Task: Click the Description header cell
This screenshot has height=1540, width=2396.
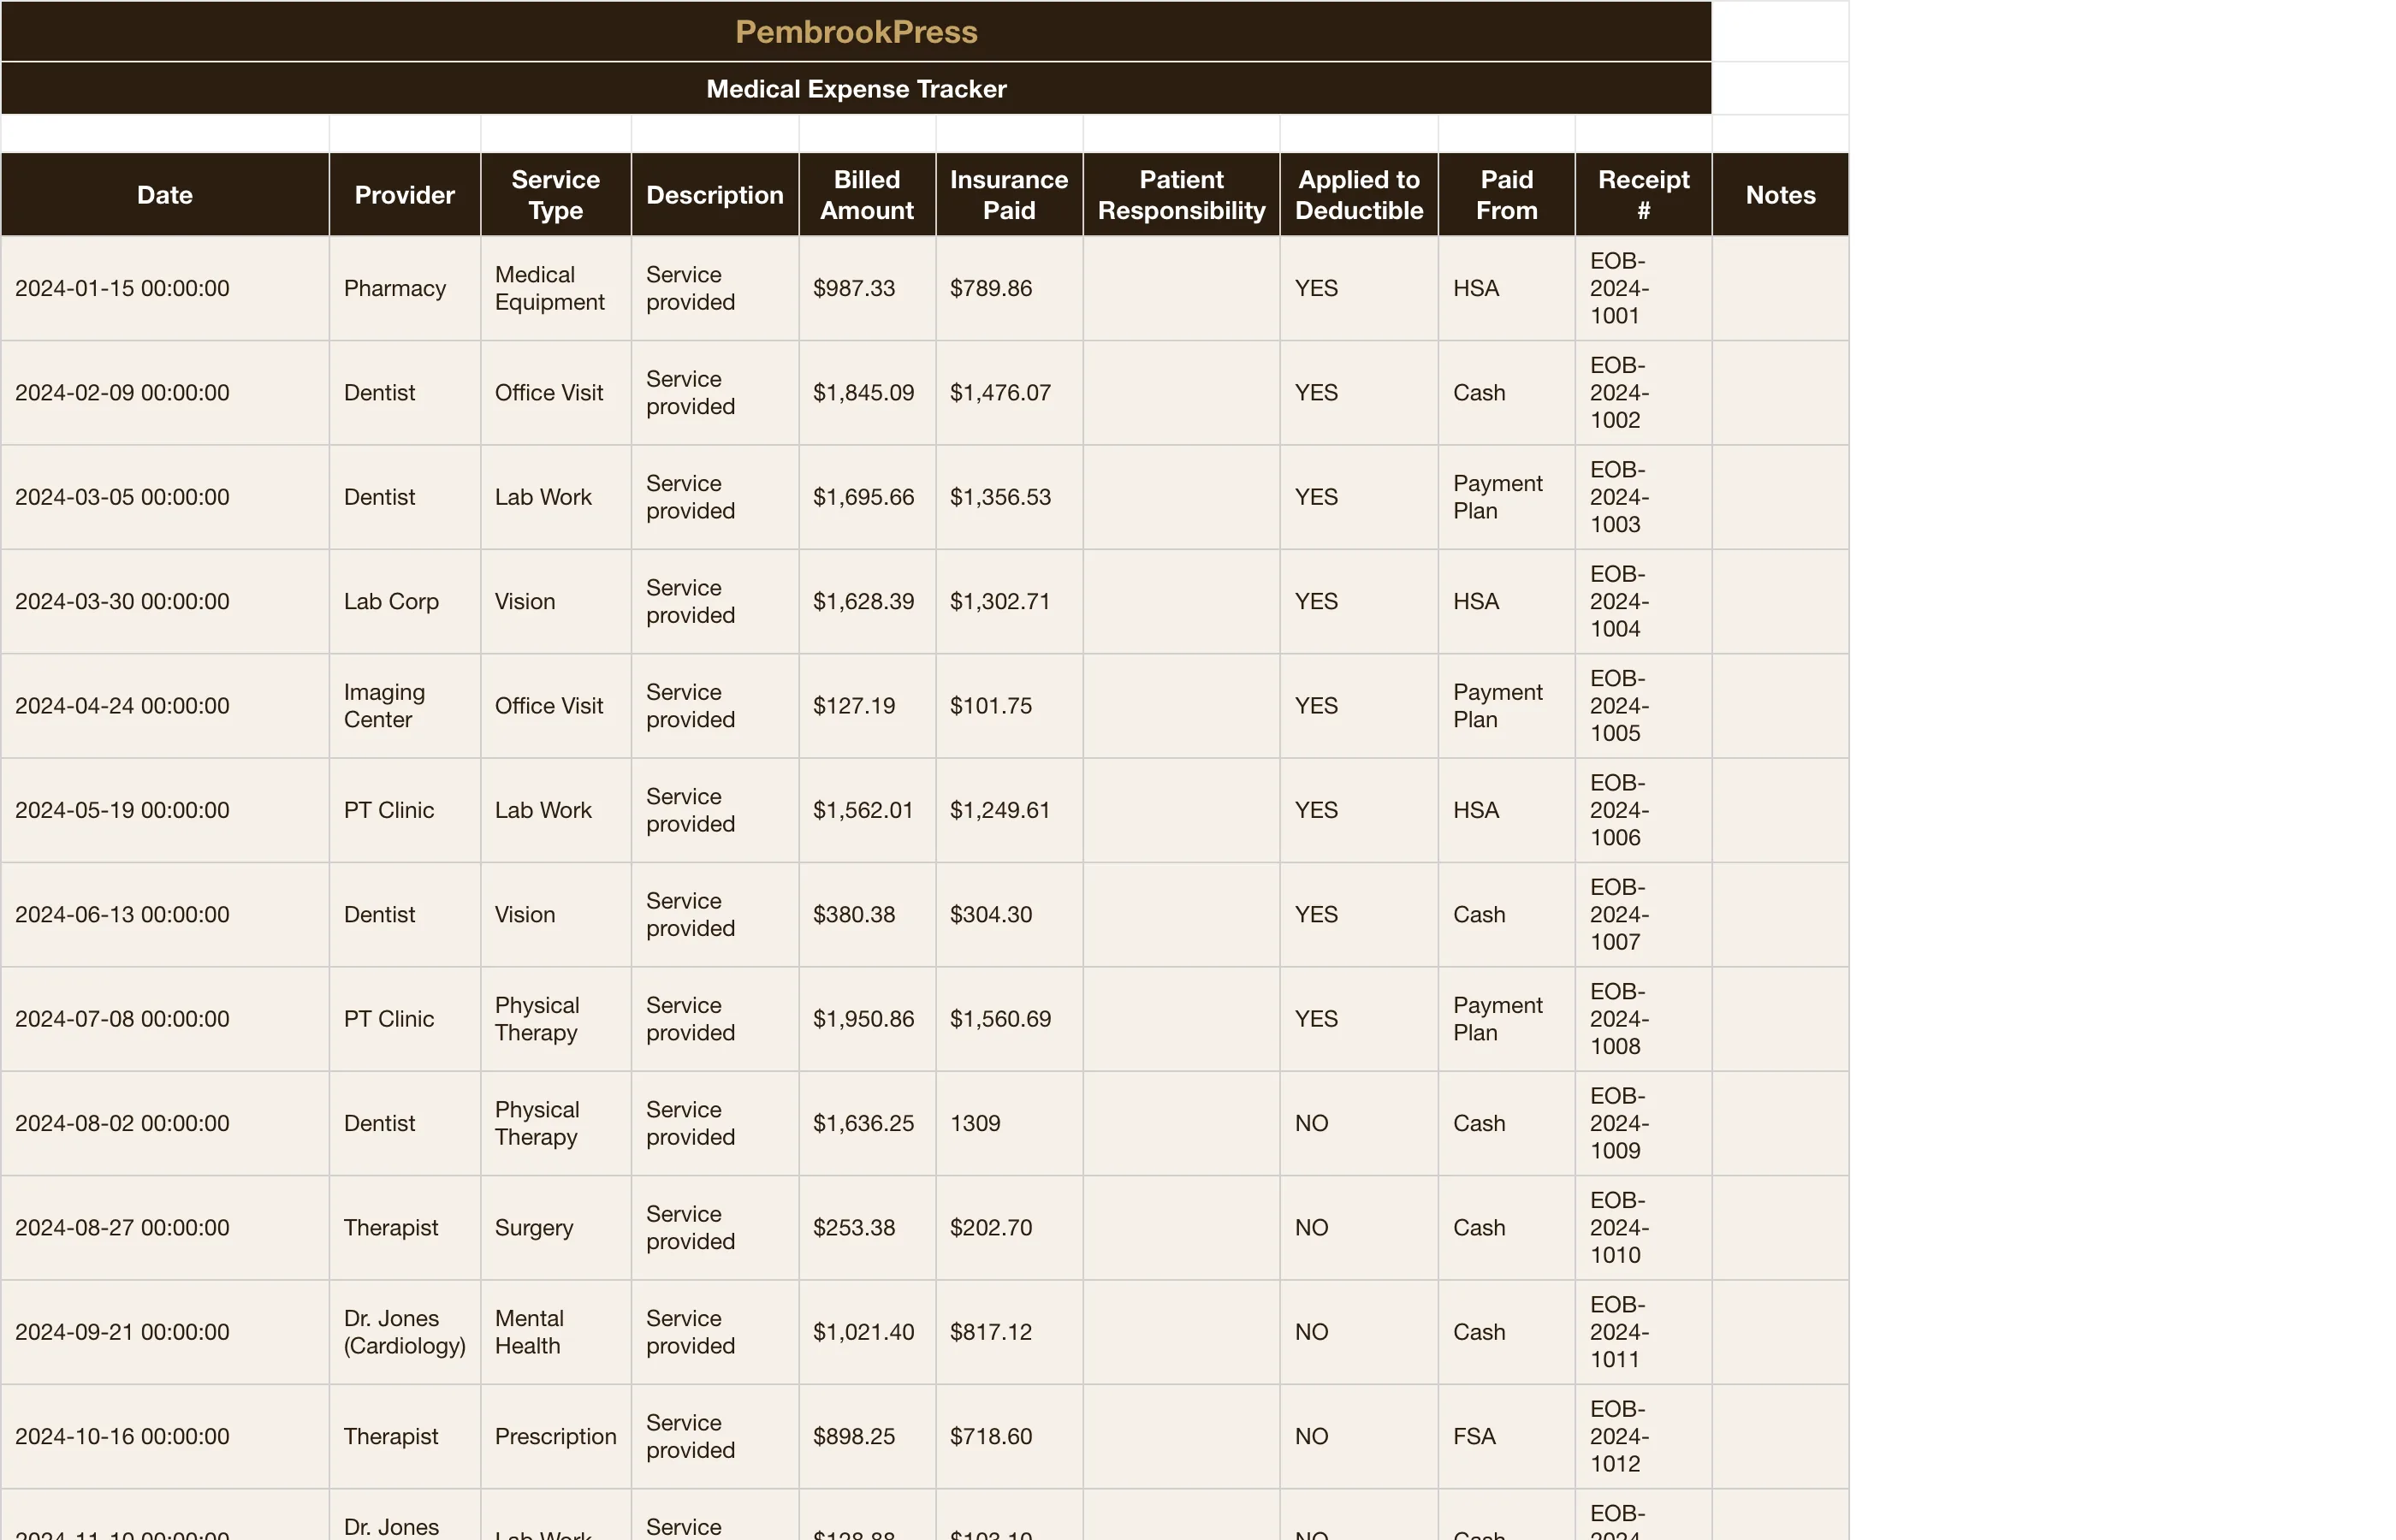Action: pyautogui.click(x=715, y=195)
